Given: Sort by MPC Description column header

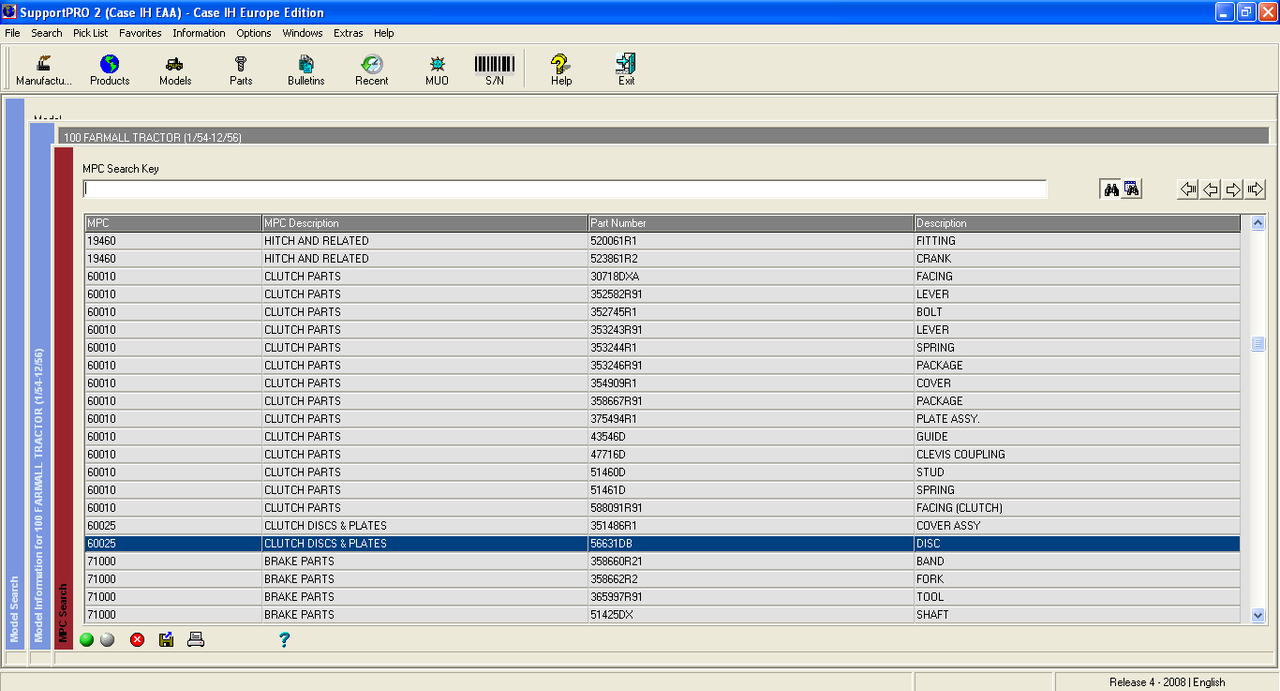Looking at the screenshot, I should pyautogui.click(x=425, y=223).
